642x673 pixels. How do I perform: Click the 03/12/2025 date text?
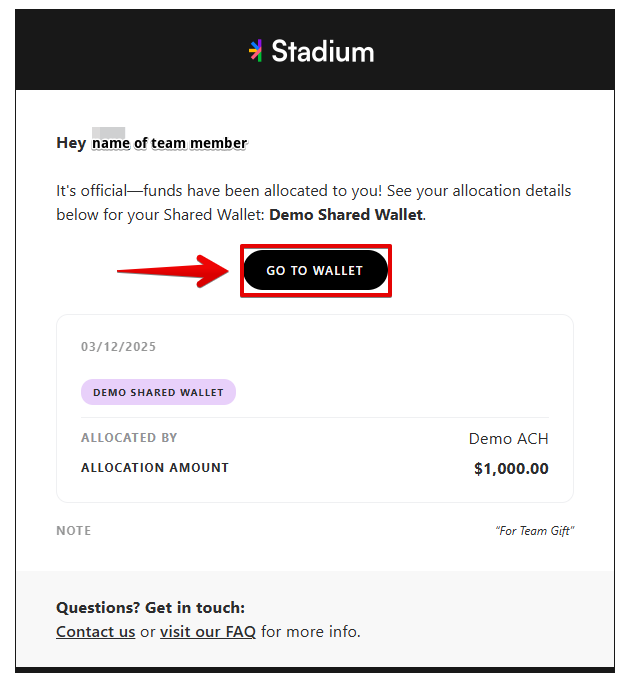[x=118, y=346]
